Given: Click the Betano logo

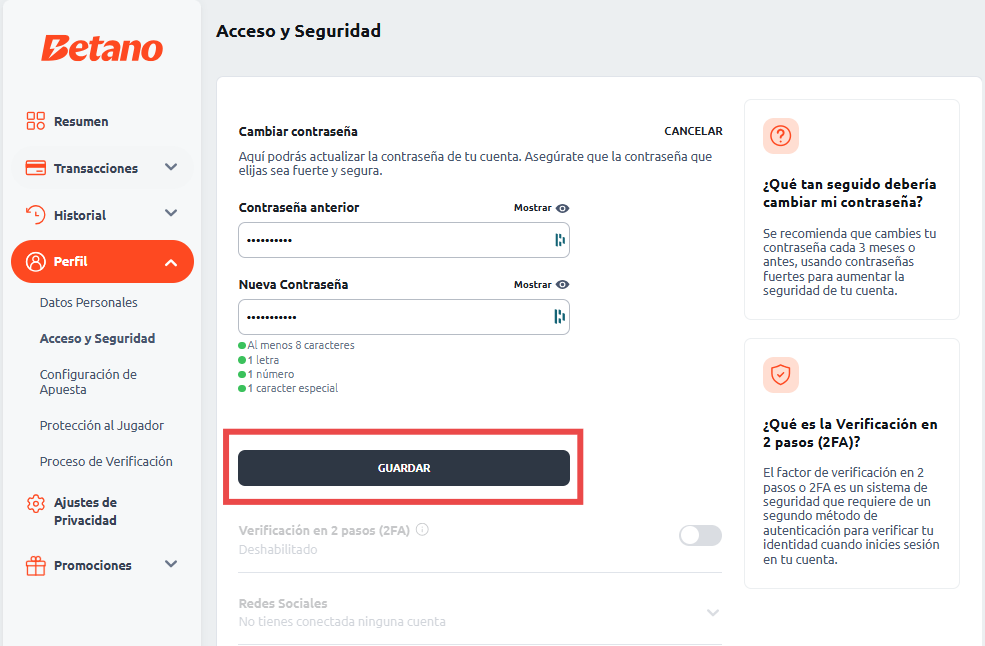Looking at the screenshot, I should tap(101, 48).
